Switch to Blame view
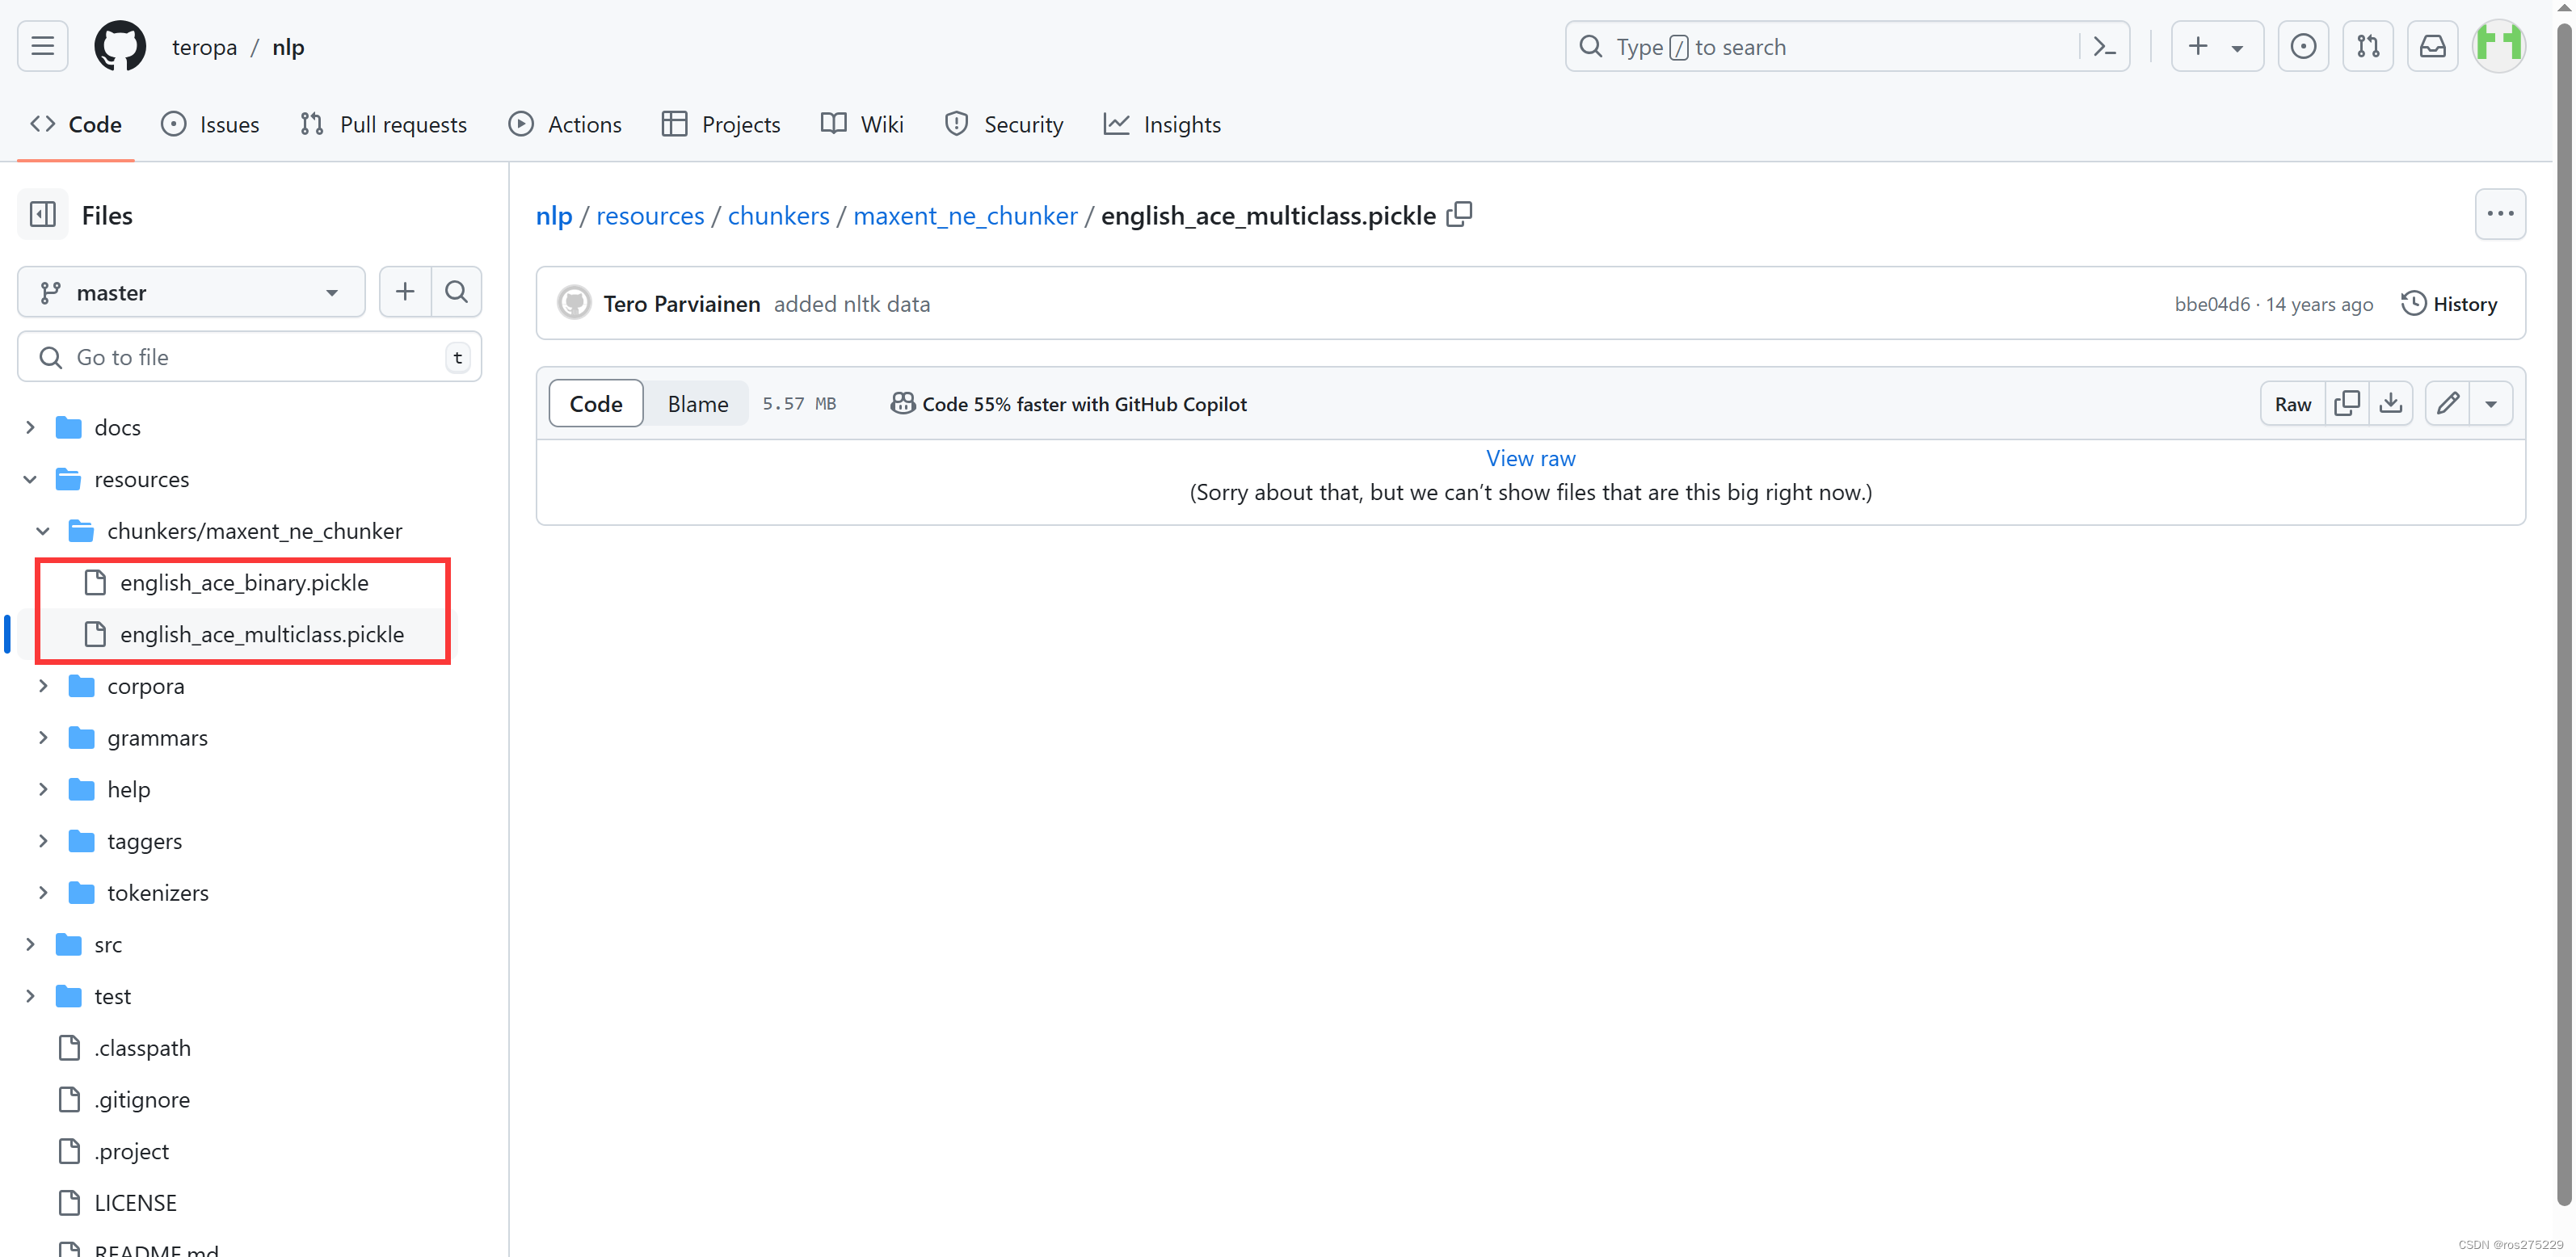 [x=697, y=403]
